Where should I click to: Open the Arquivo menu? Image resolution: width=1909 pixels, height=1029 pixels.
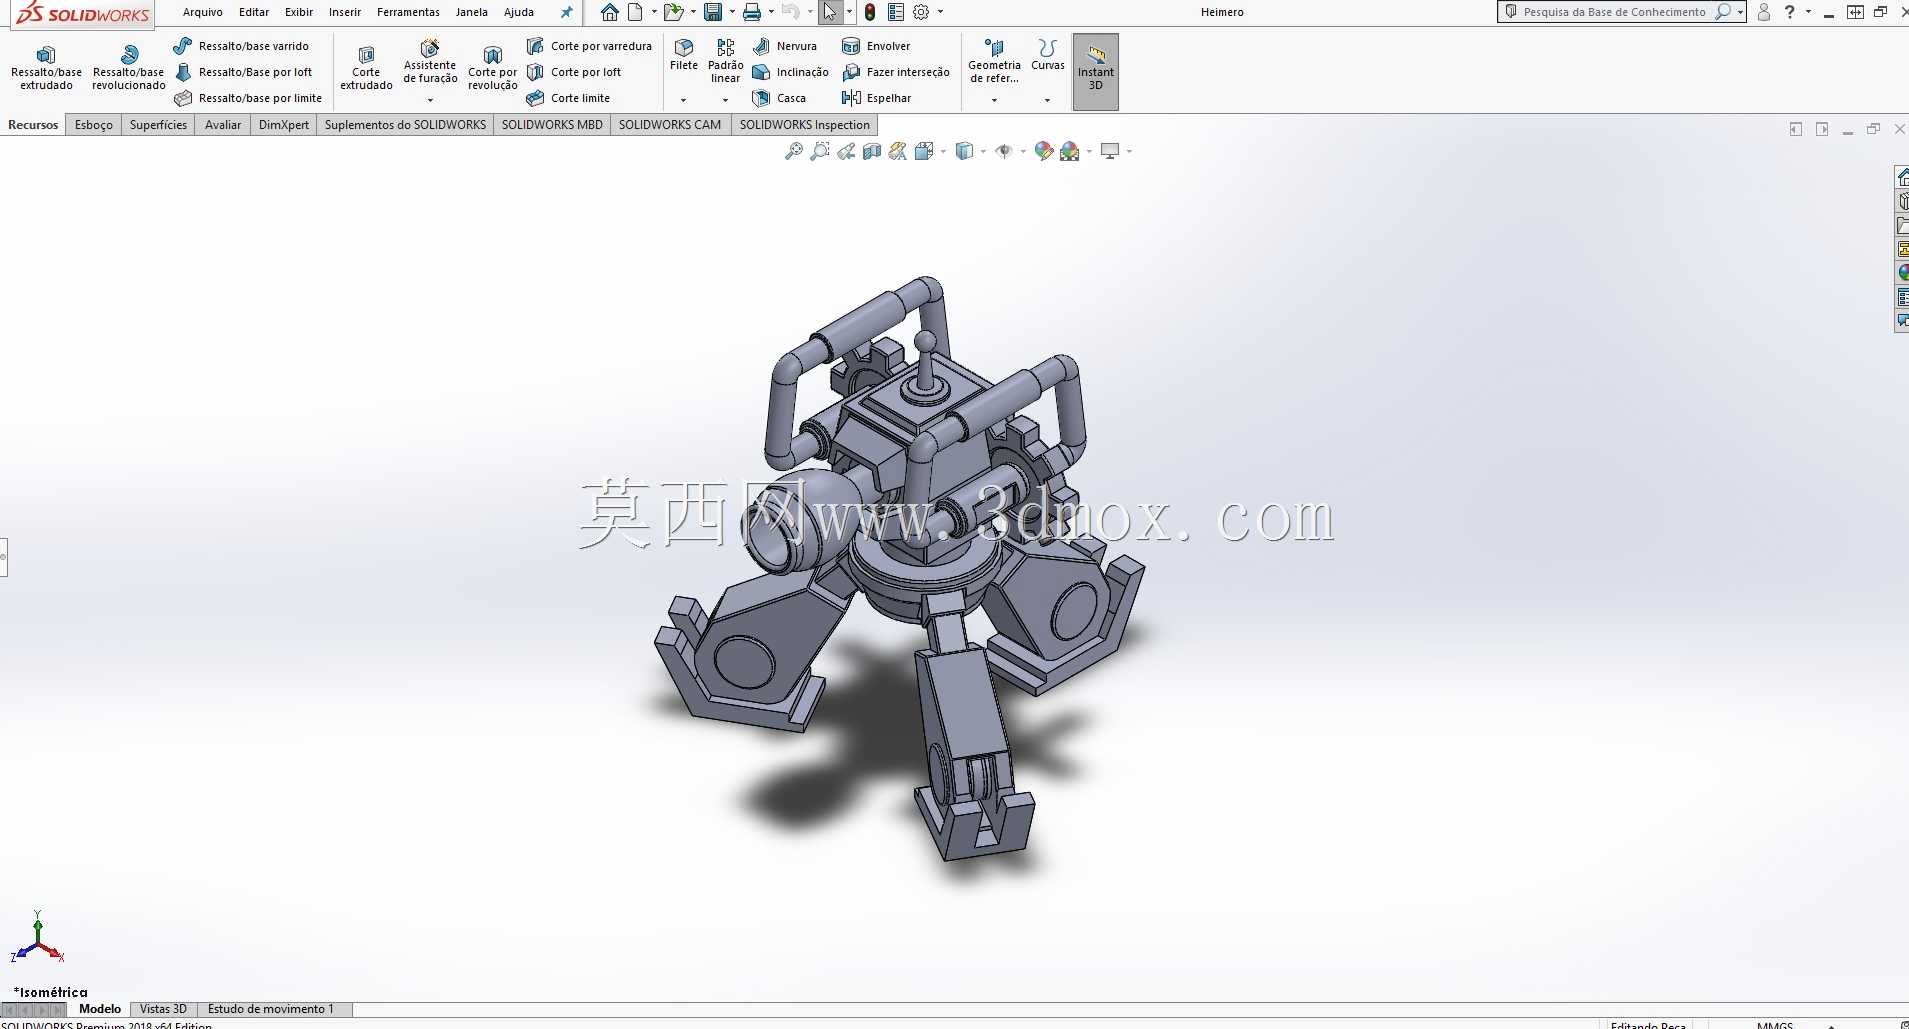(203, 12)
